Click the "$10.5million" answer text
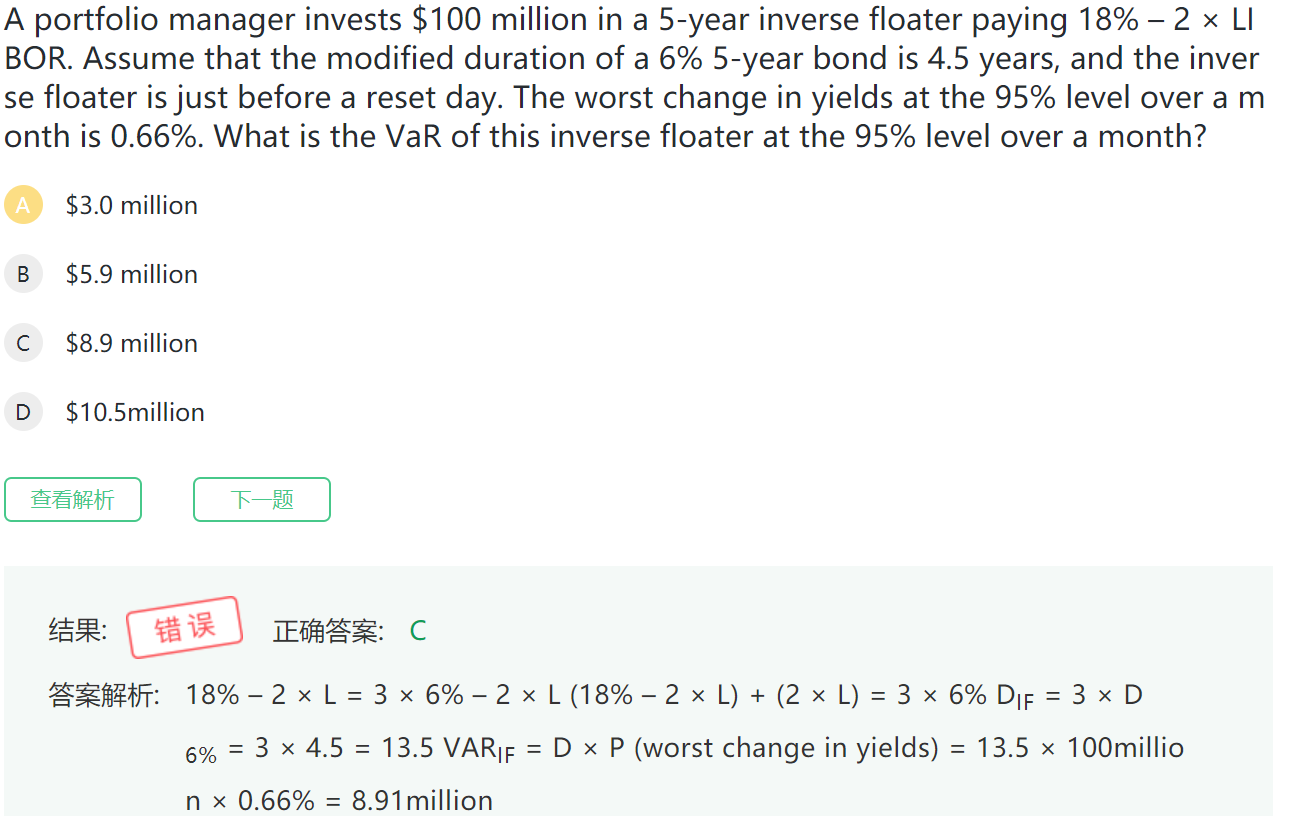The height and width of the screenshot is (816, 1304). coord(135,412)
